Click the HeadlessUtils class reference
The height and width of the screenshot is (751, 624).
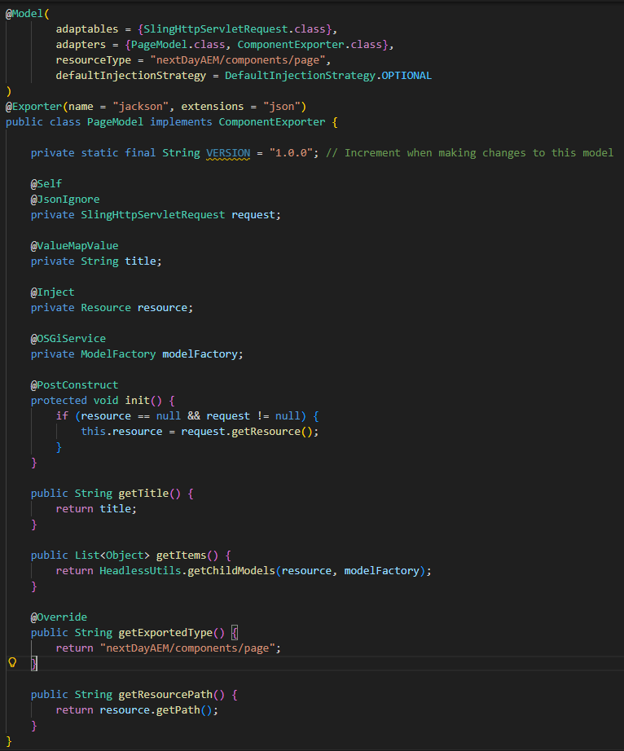click(x=140, y=571)
